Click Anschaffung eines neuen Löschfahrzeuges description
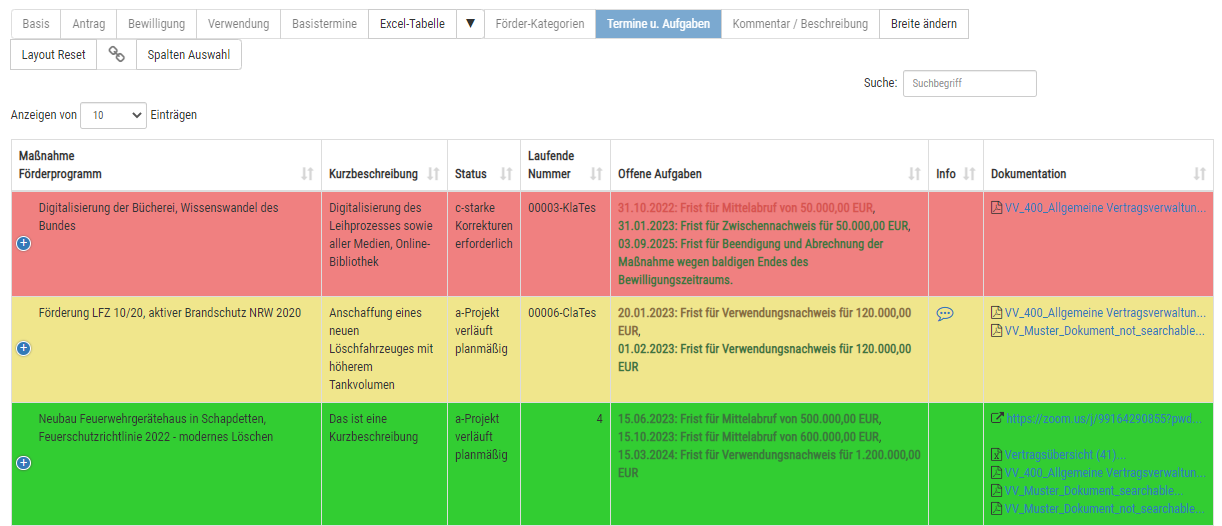This screenshot has width=1222, height=526. click(x=381, y=349)
